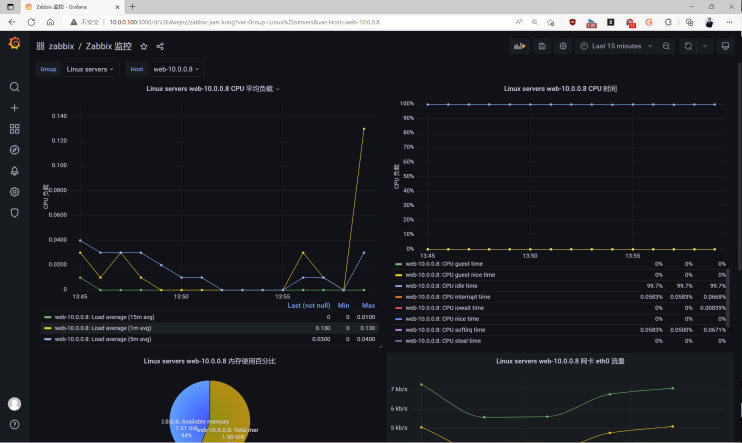Viewport: 742px width, 443px height.
Task: Toggle CPU interrupt time series
Action: [x=448, y=297]
